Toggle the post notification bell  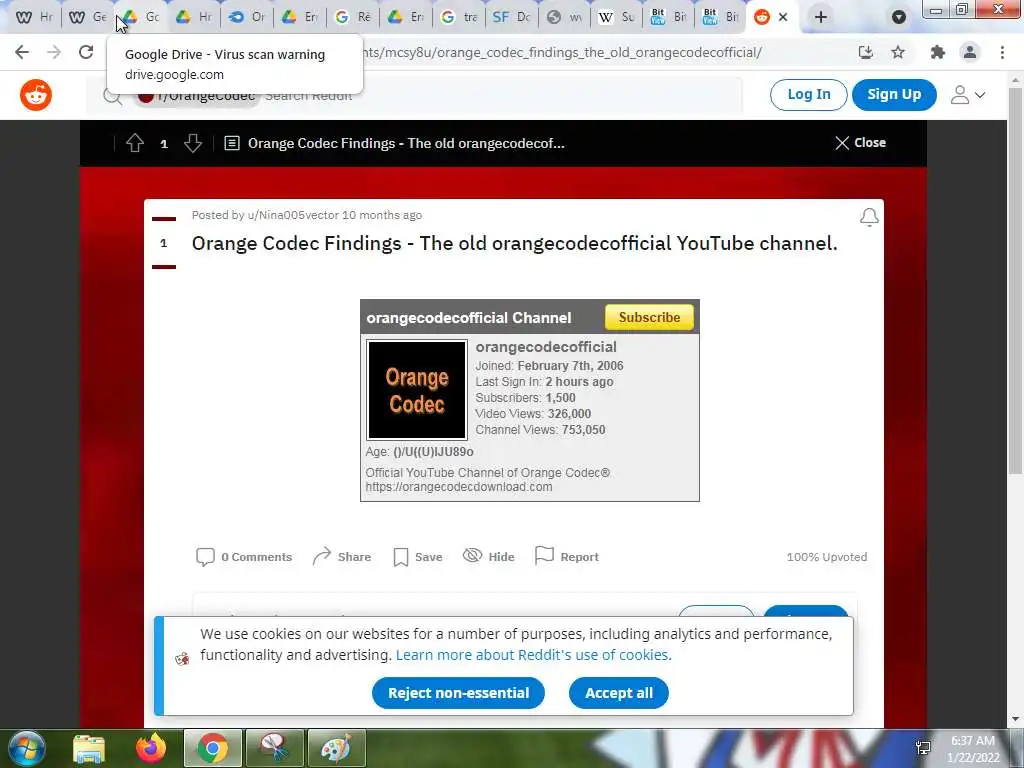click(869, 217)
